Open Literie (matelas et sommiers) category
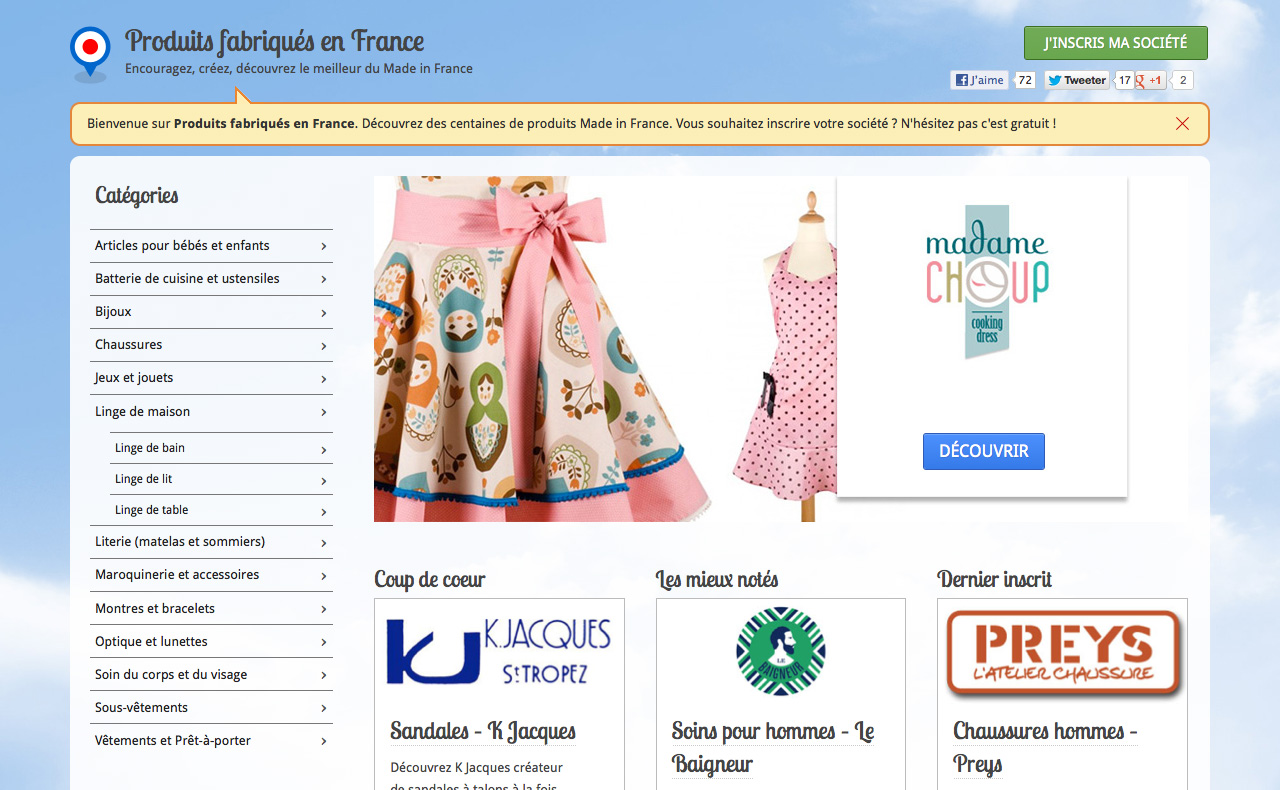 tap(211, 542)
